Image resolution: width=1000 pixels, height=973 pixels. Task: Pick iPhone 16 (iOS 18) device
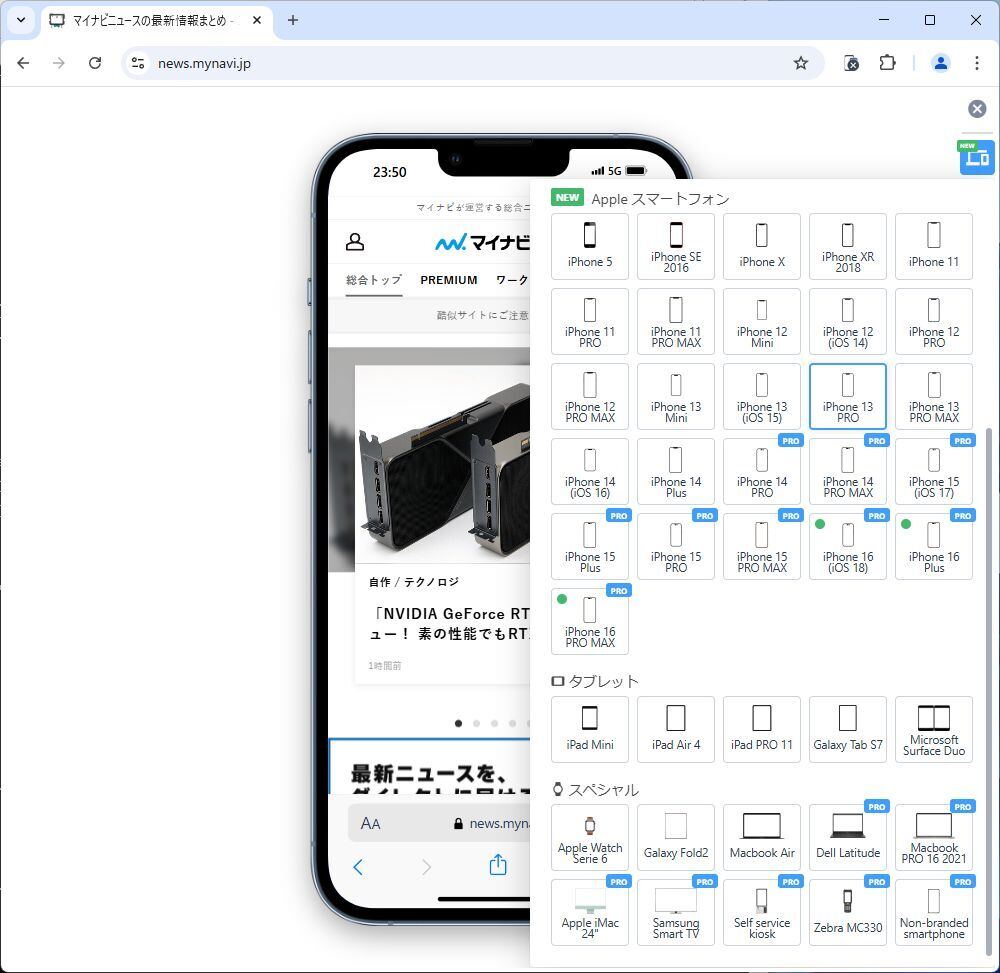pyautogui.click(x=848, y=546)
